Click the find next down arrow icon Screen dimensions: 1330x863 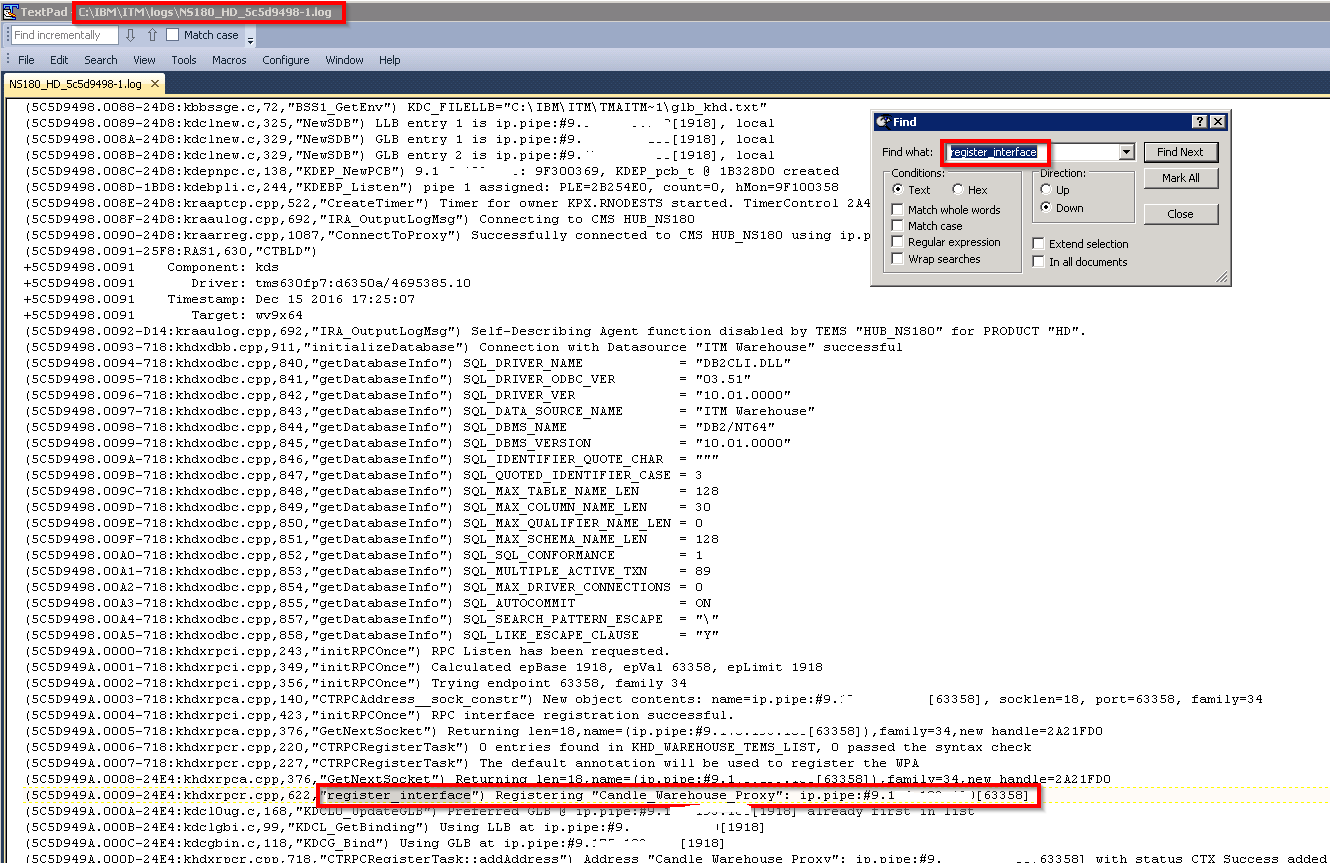130,35
